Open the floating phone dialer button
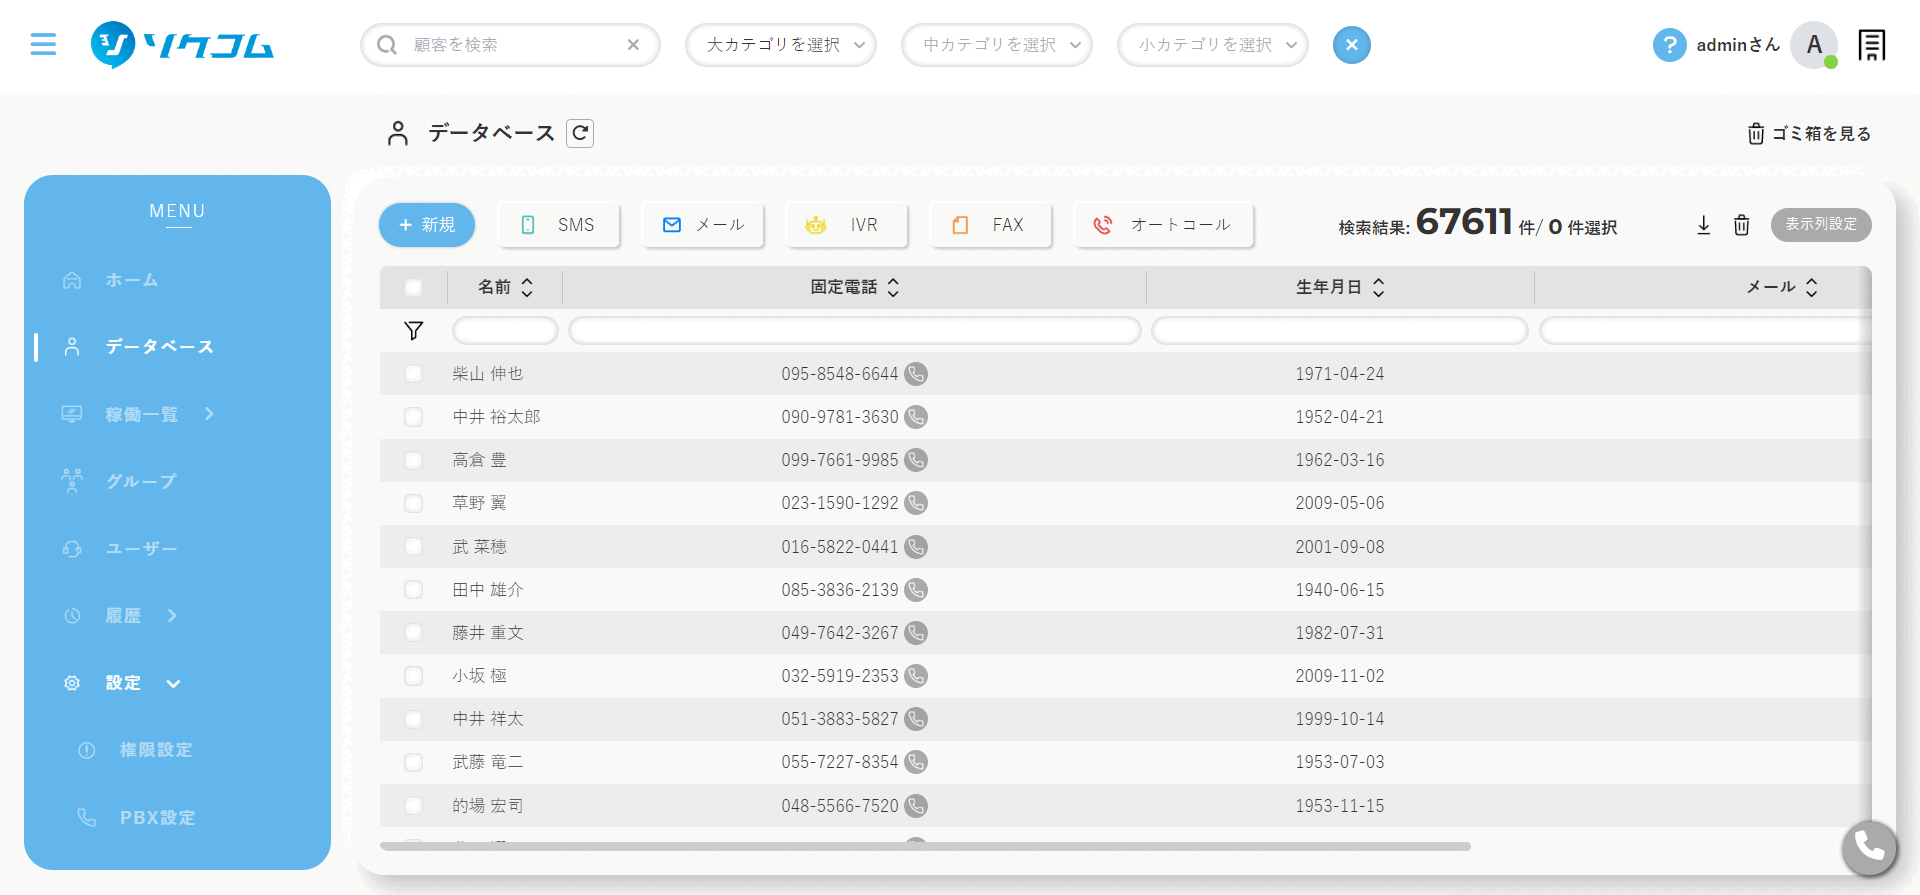The height and width of the screenshot is (895, 1920). click(1869, 847)
